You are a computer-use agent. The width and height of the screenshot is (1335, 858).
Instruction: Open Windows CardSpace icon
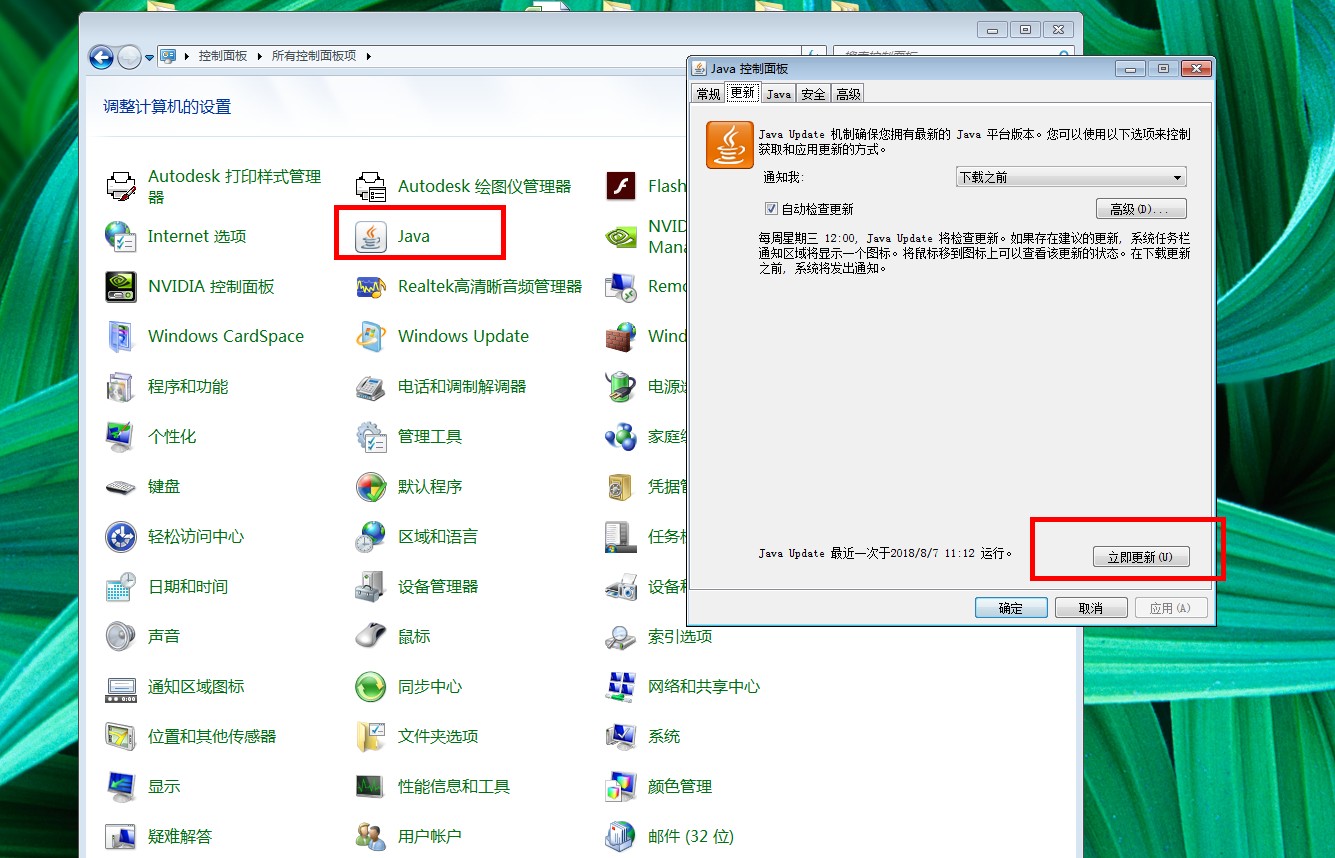[x=121, y=336]
